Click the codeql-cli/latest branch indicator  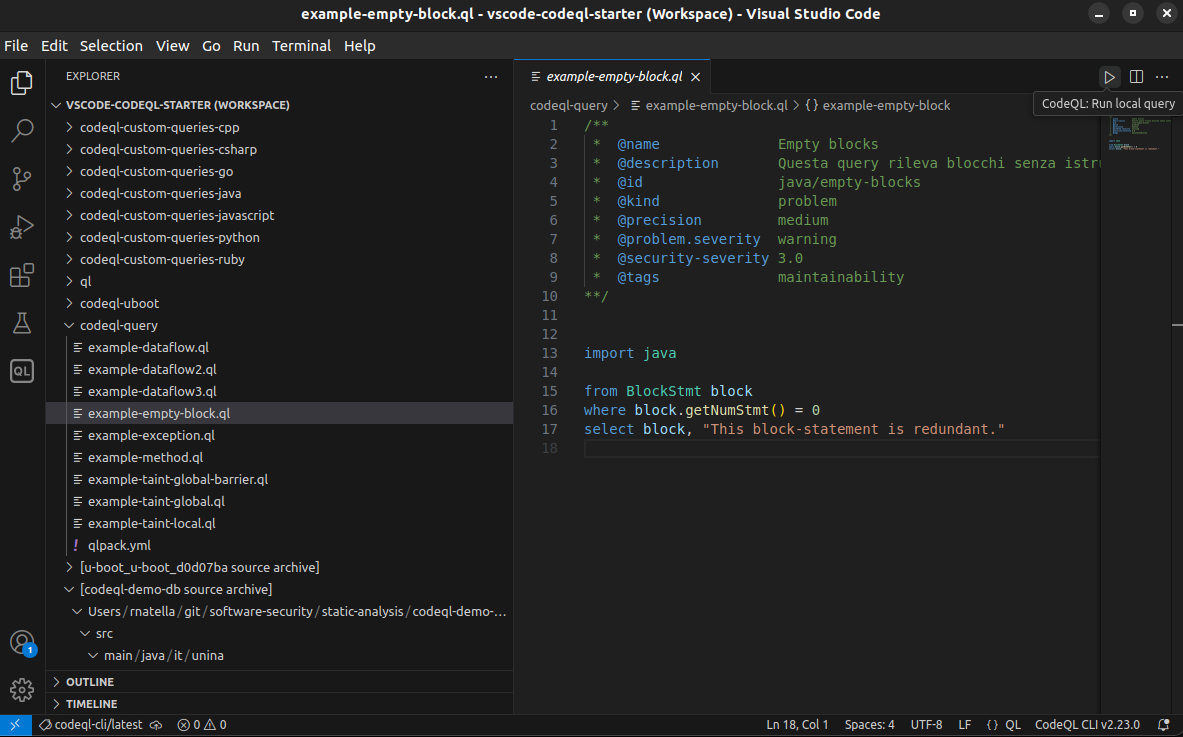(91, 725)
